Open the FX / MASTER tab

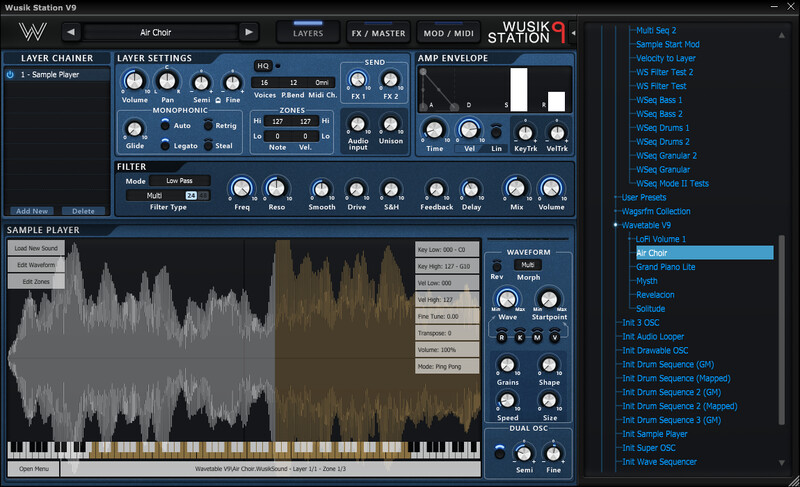pos(378,33)
